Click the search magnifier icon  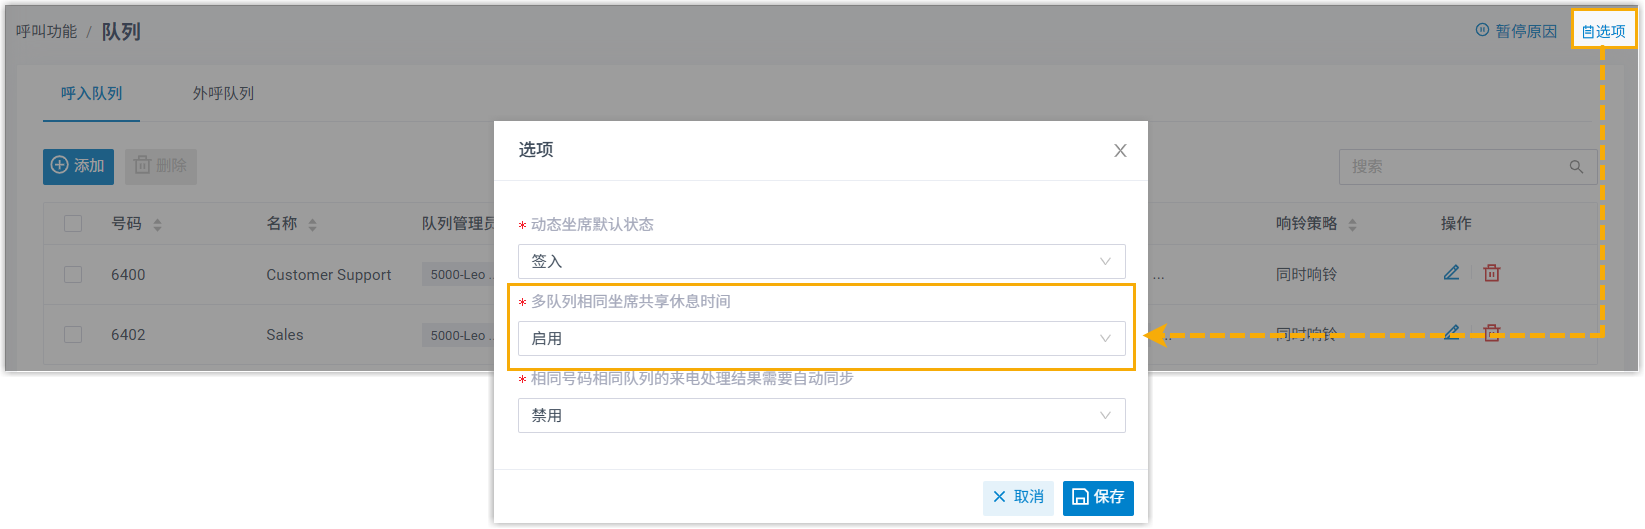1576,167
